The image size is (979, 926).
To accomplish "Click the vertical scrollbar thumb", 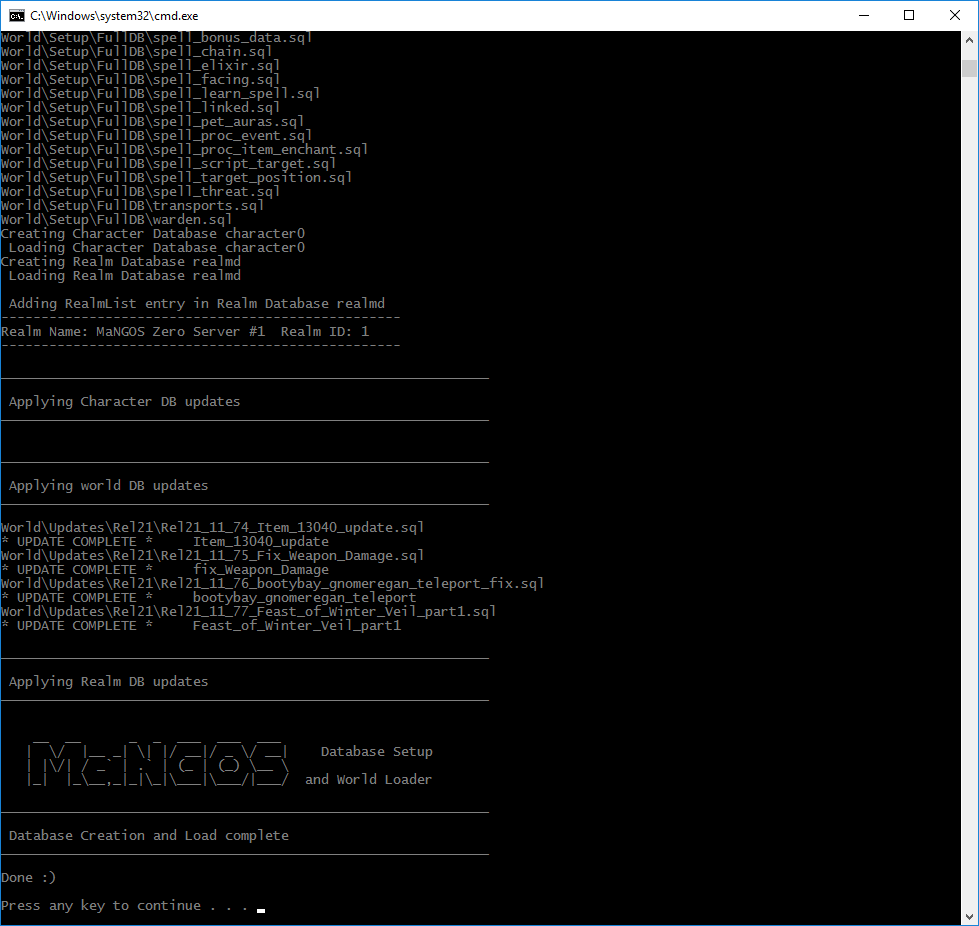I will click(969, 68).
